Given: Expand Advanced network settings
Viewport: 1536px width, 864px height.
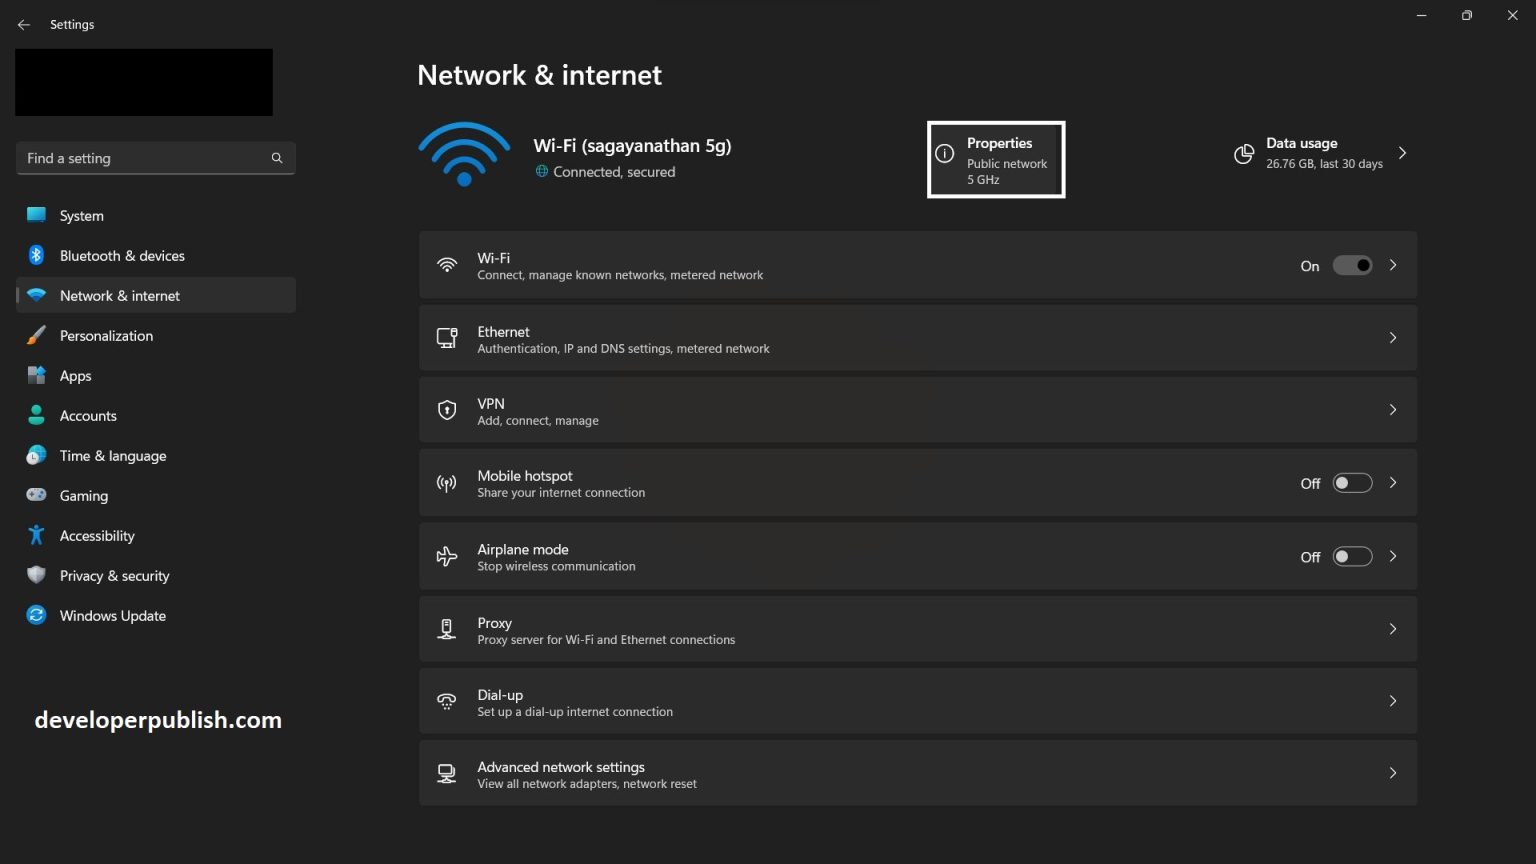Looking at the screenshot, I should 1392,772.
